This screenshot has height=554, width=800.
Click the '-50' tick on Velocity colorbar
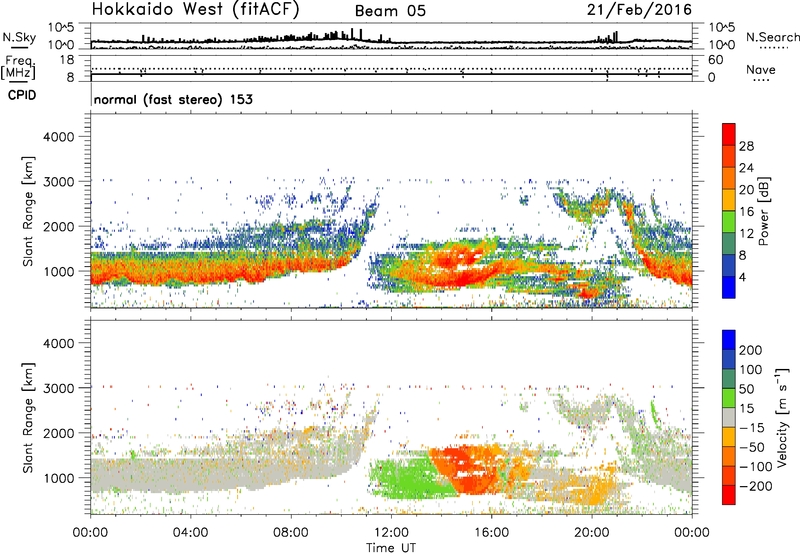point(752,447)
